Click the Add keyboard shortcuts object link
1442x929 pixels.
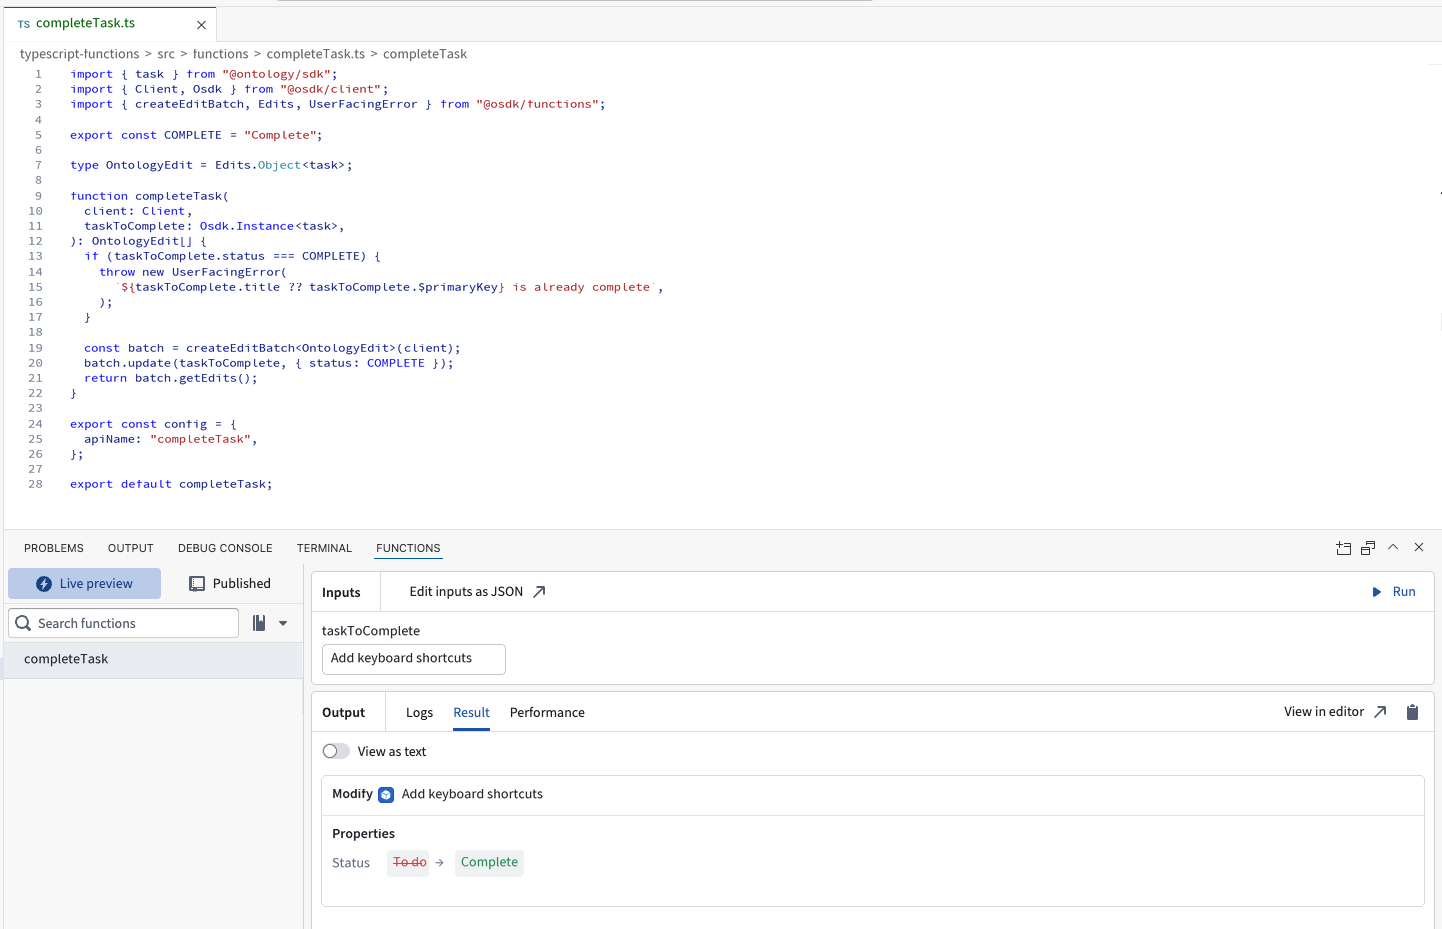pyautogui.click(x=472, y=794)
